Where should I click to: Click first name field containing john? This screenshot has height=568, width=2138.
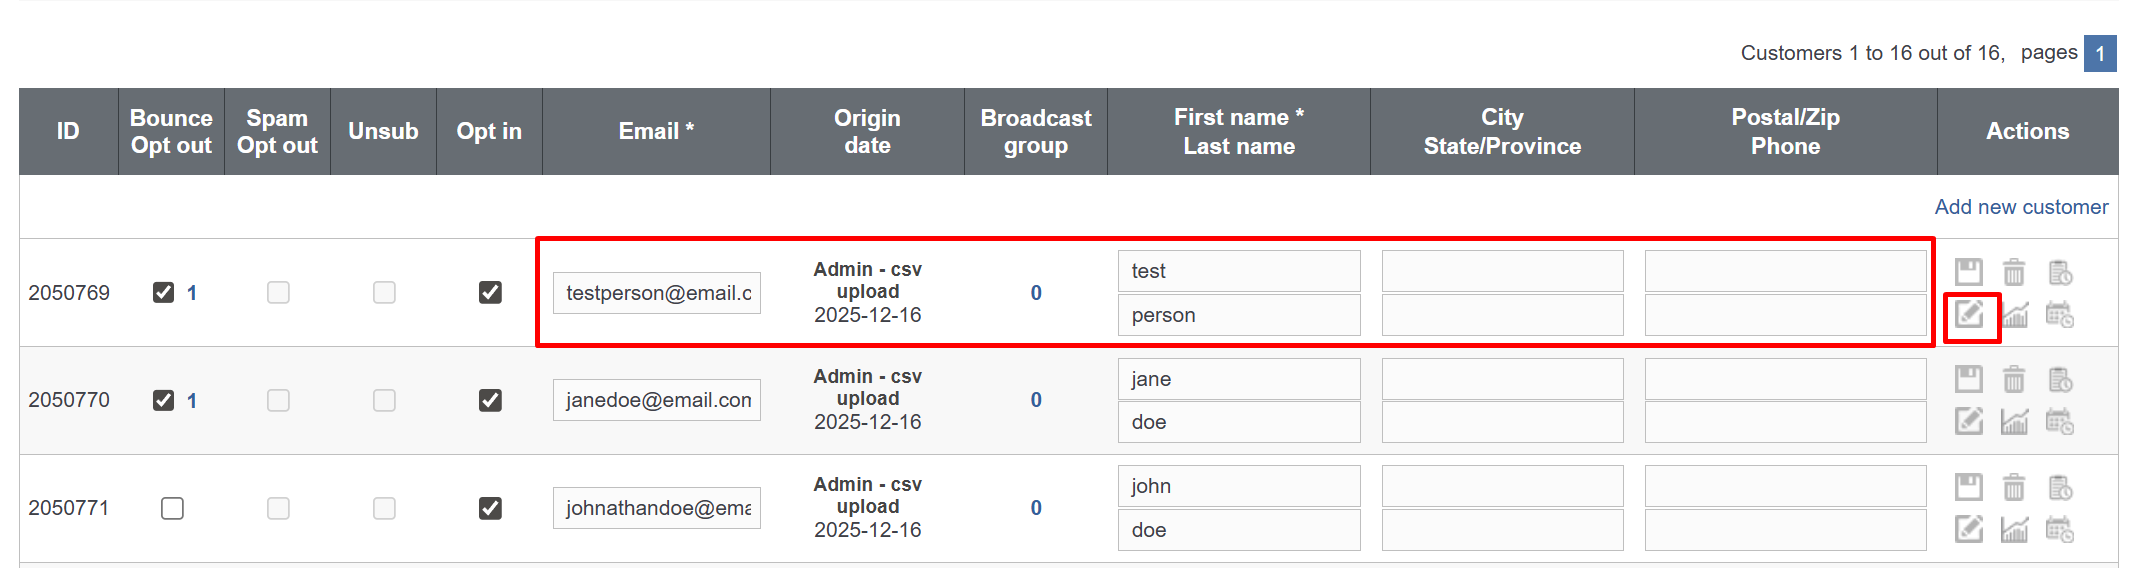point(1239,486)
